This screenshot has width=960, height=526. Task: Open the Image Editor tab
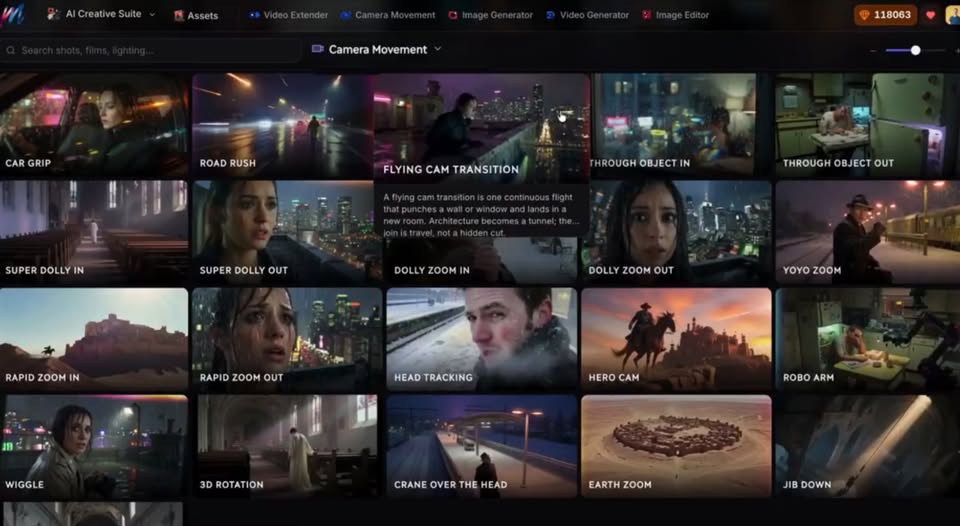(x=676, y=15)
